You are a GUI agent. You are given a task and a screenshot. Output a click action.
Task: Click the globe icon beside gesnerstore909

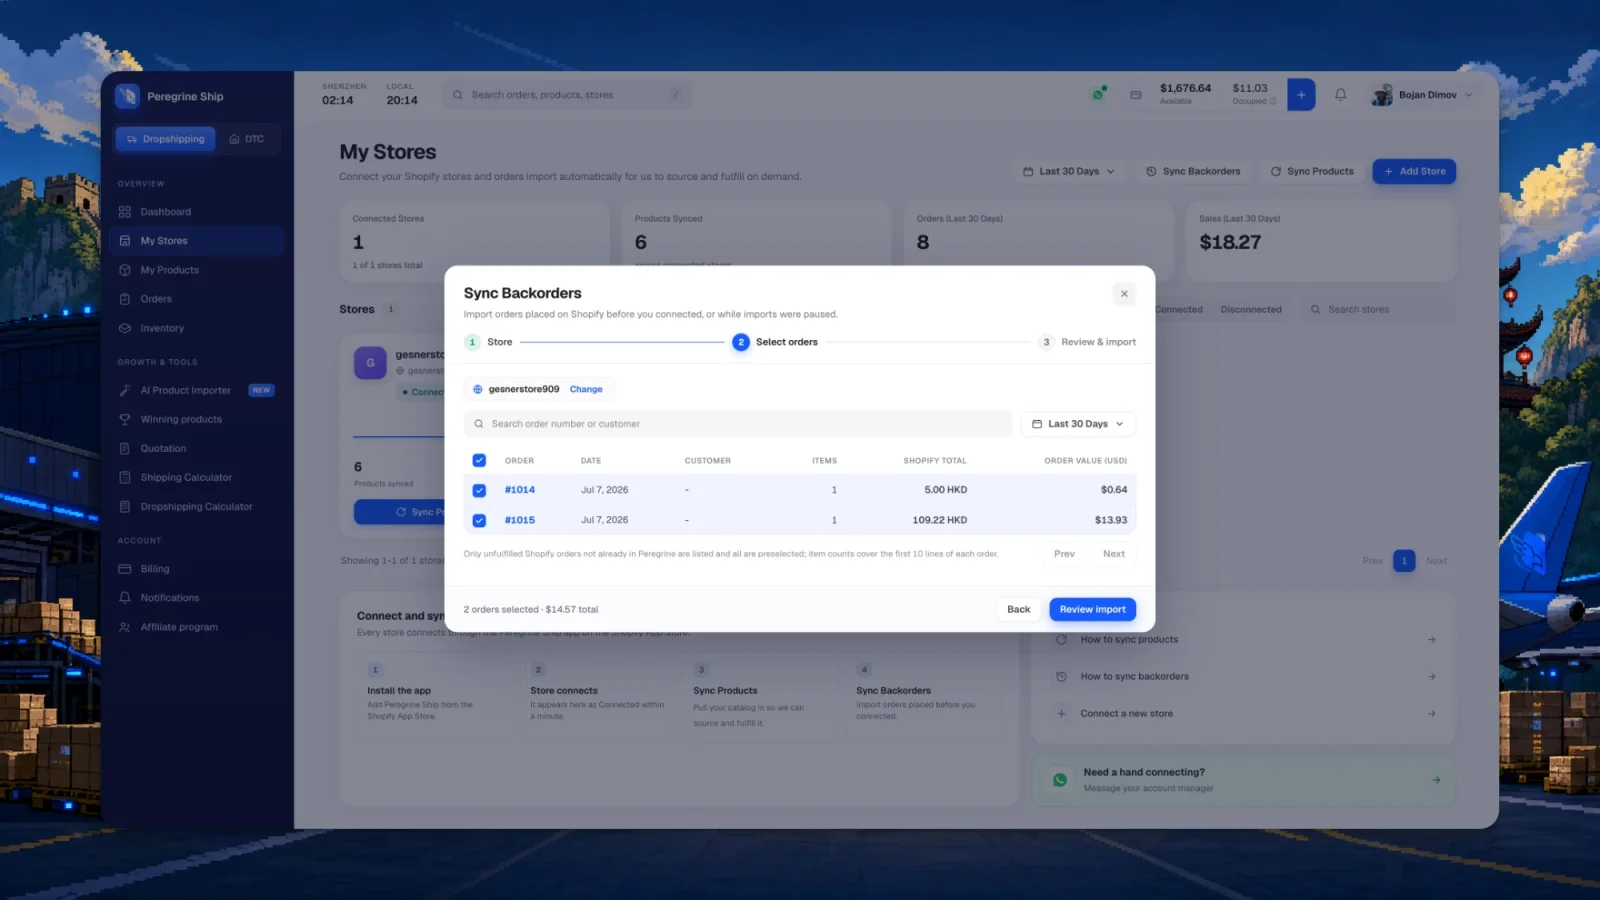pos(478,389)
